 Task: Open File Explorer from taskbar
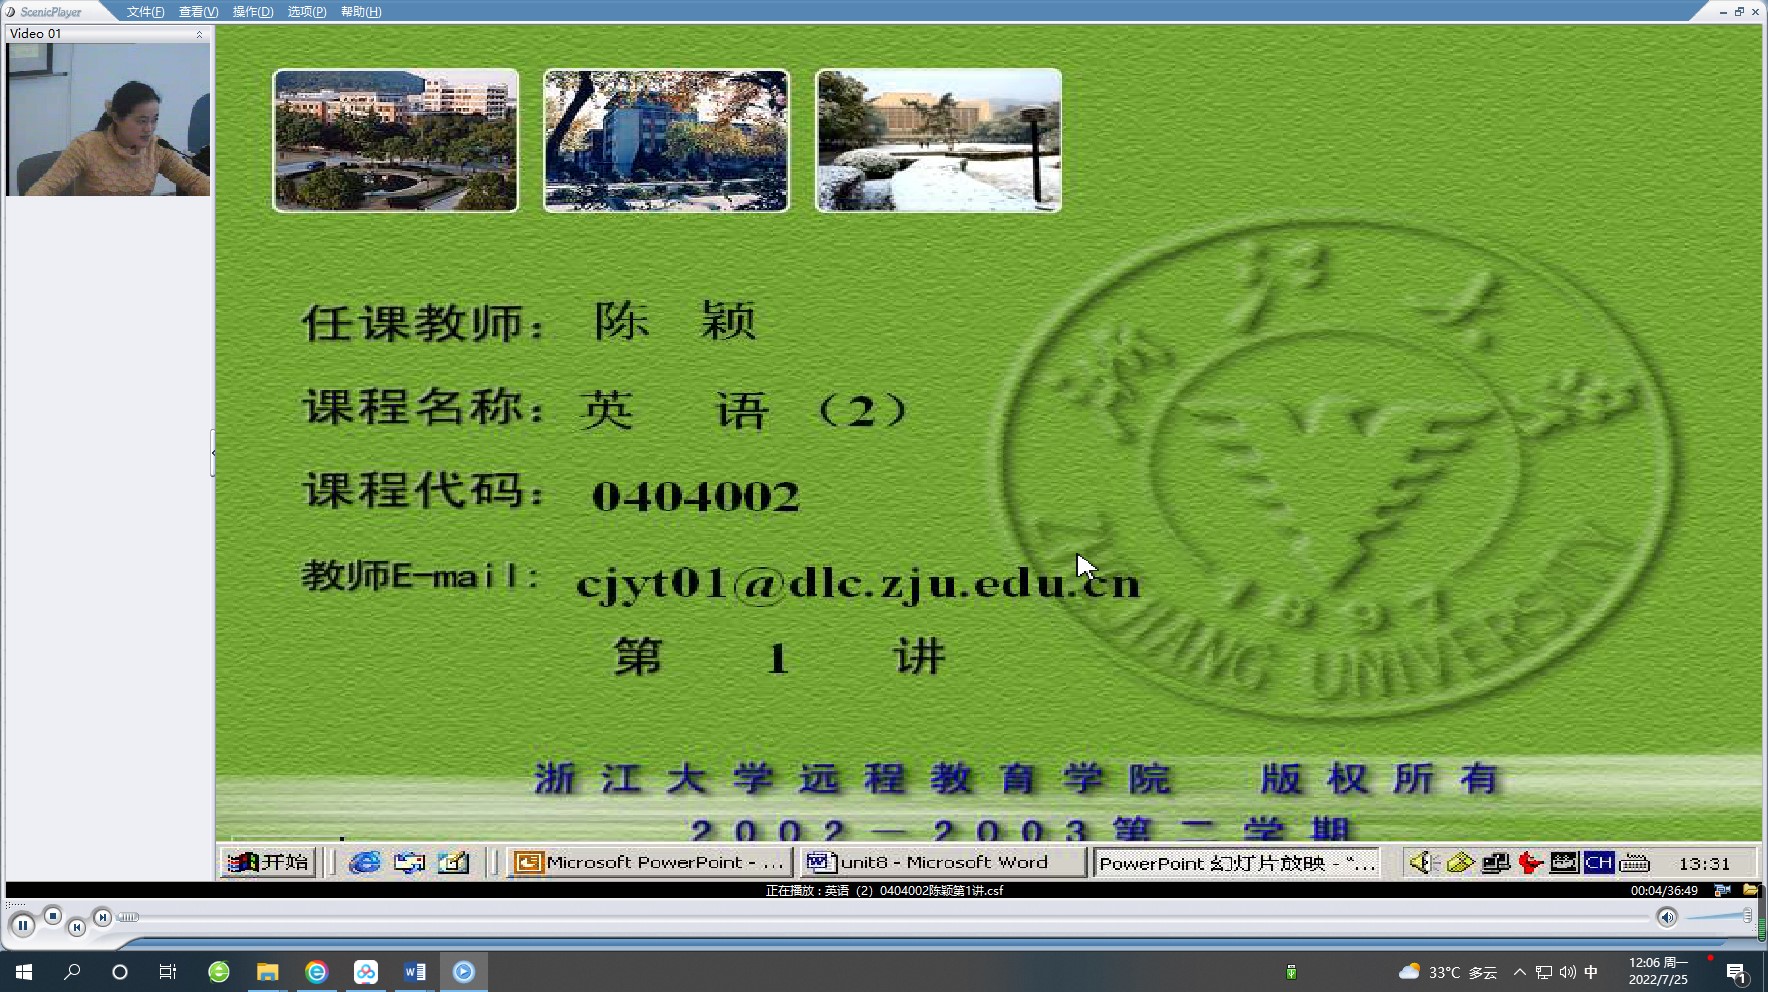267,972
